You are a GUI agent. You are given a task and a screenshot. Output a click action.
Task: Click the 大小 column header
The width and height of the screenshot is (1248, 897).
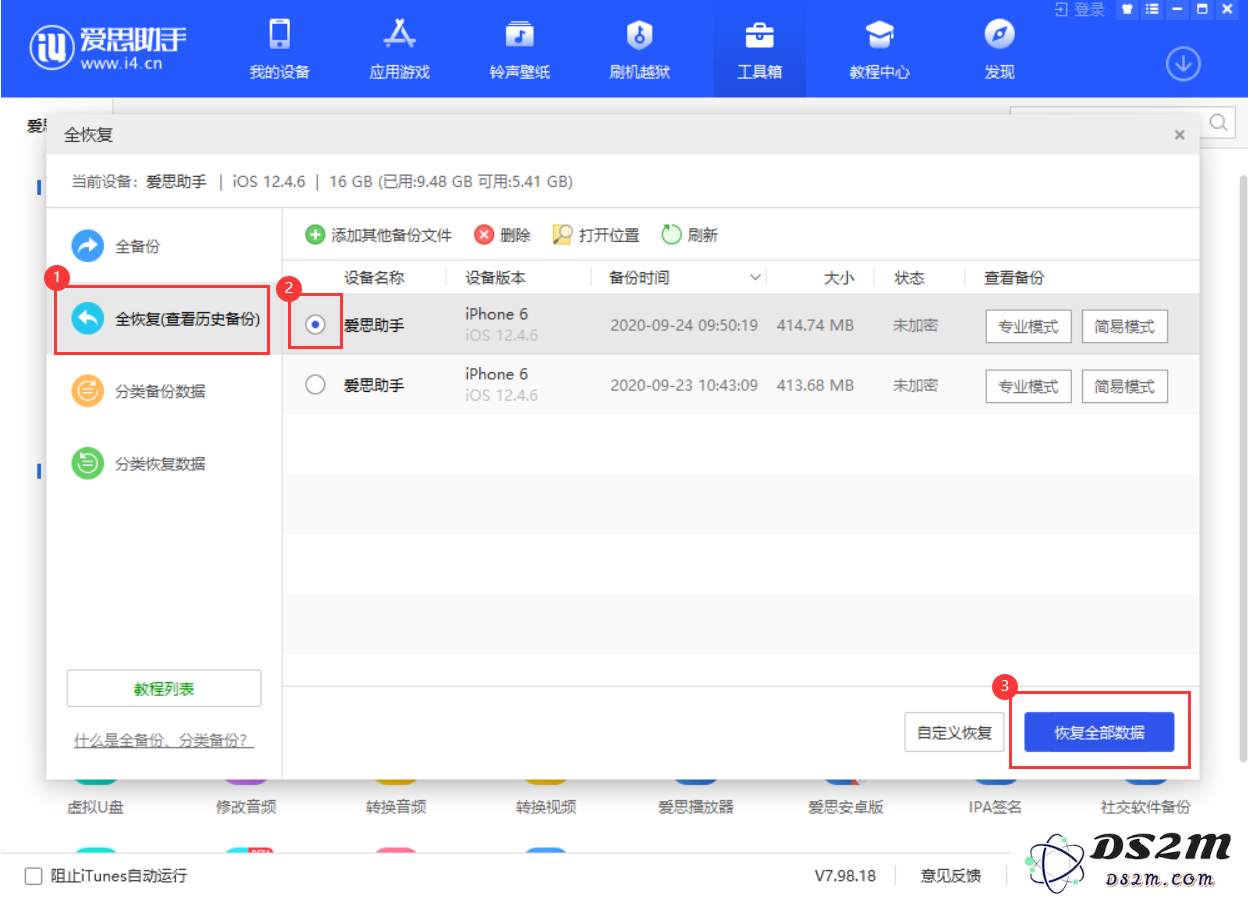(x=839, y=278)
